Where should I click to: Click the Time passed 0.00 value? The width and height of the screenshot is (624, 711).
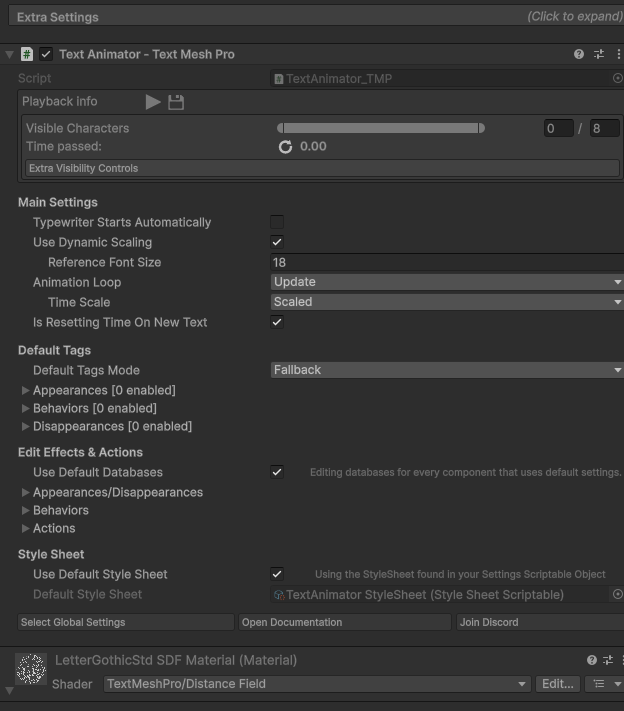tap(313, 146)
